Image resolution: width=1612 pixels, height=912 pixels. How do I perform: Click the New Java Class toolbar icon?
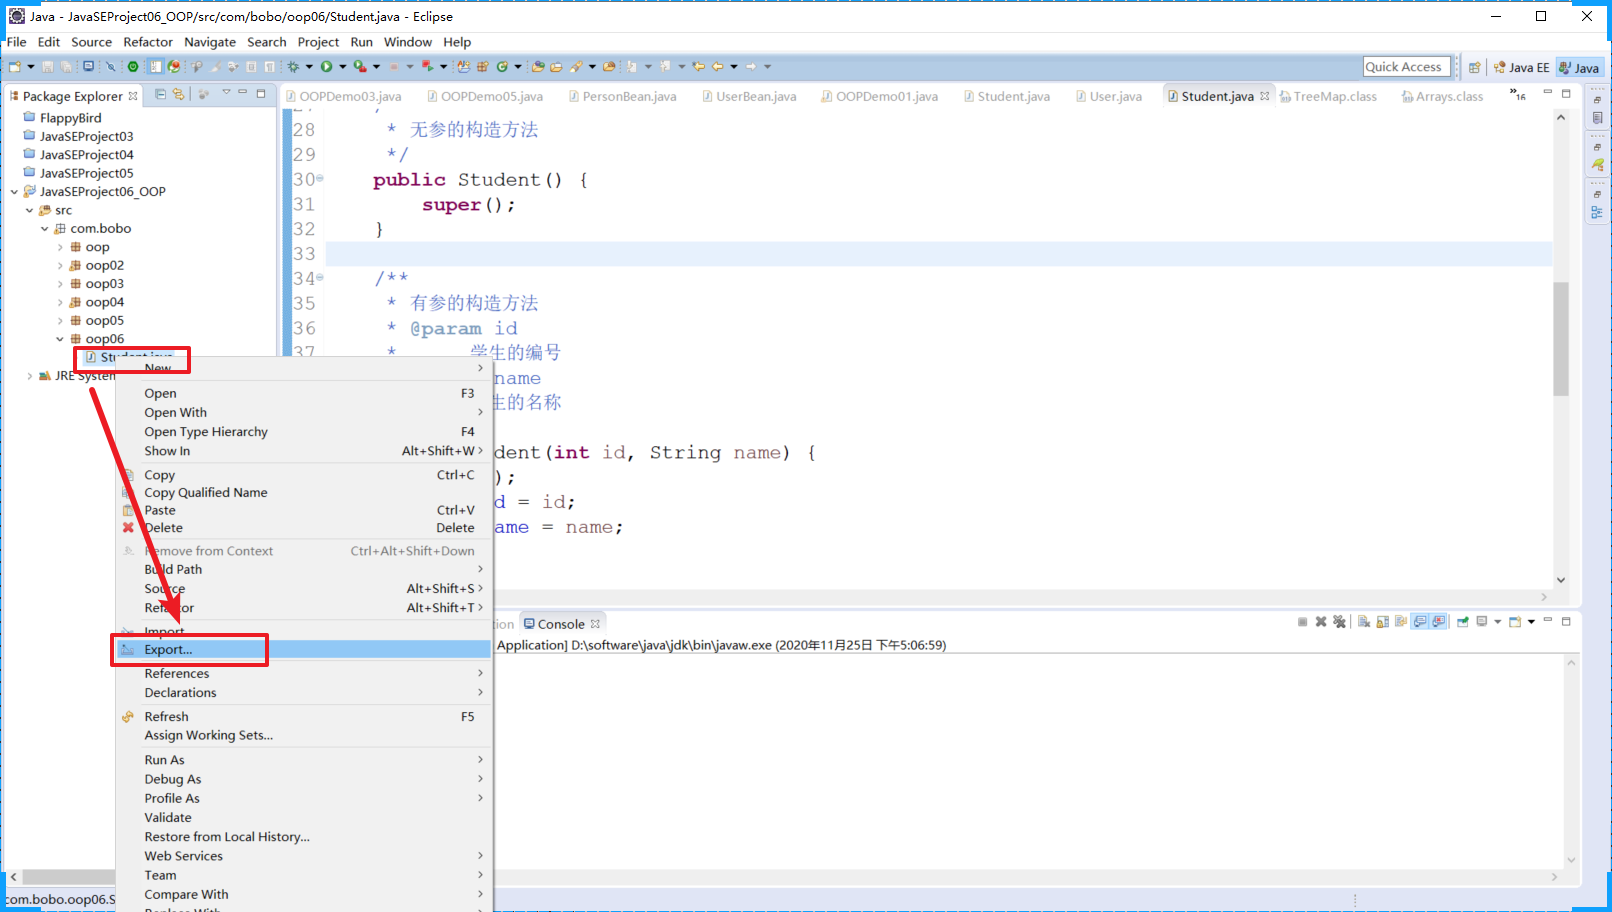point(502,66)
